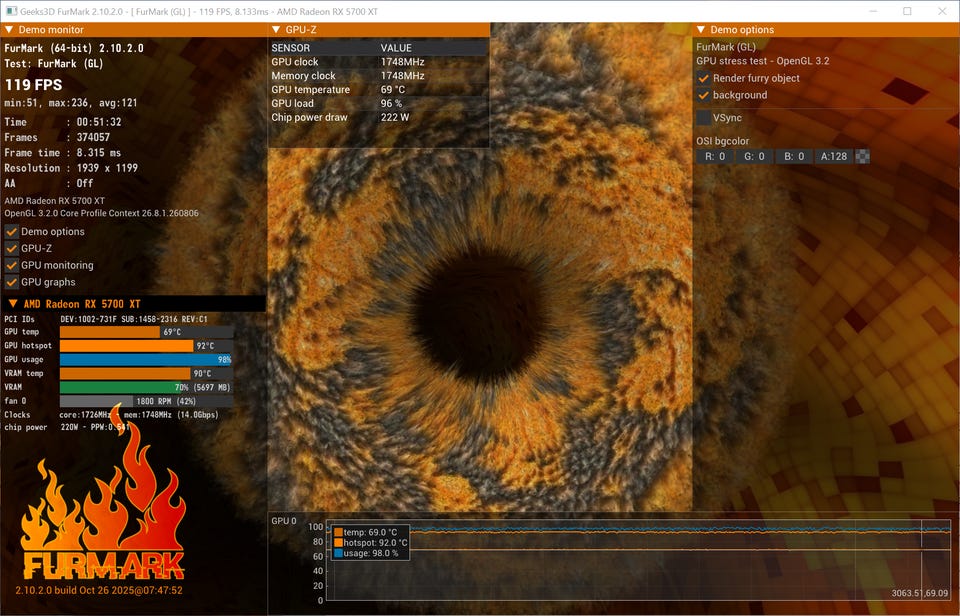Click the VRAM temp 90°C bar
Viewport: 960px width, 616px height.
(146, 374)
